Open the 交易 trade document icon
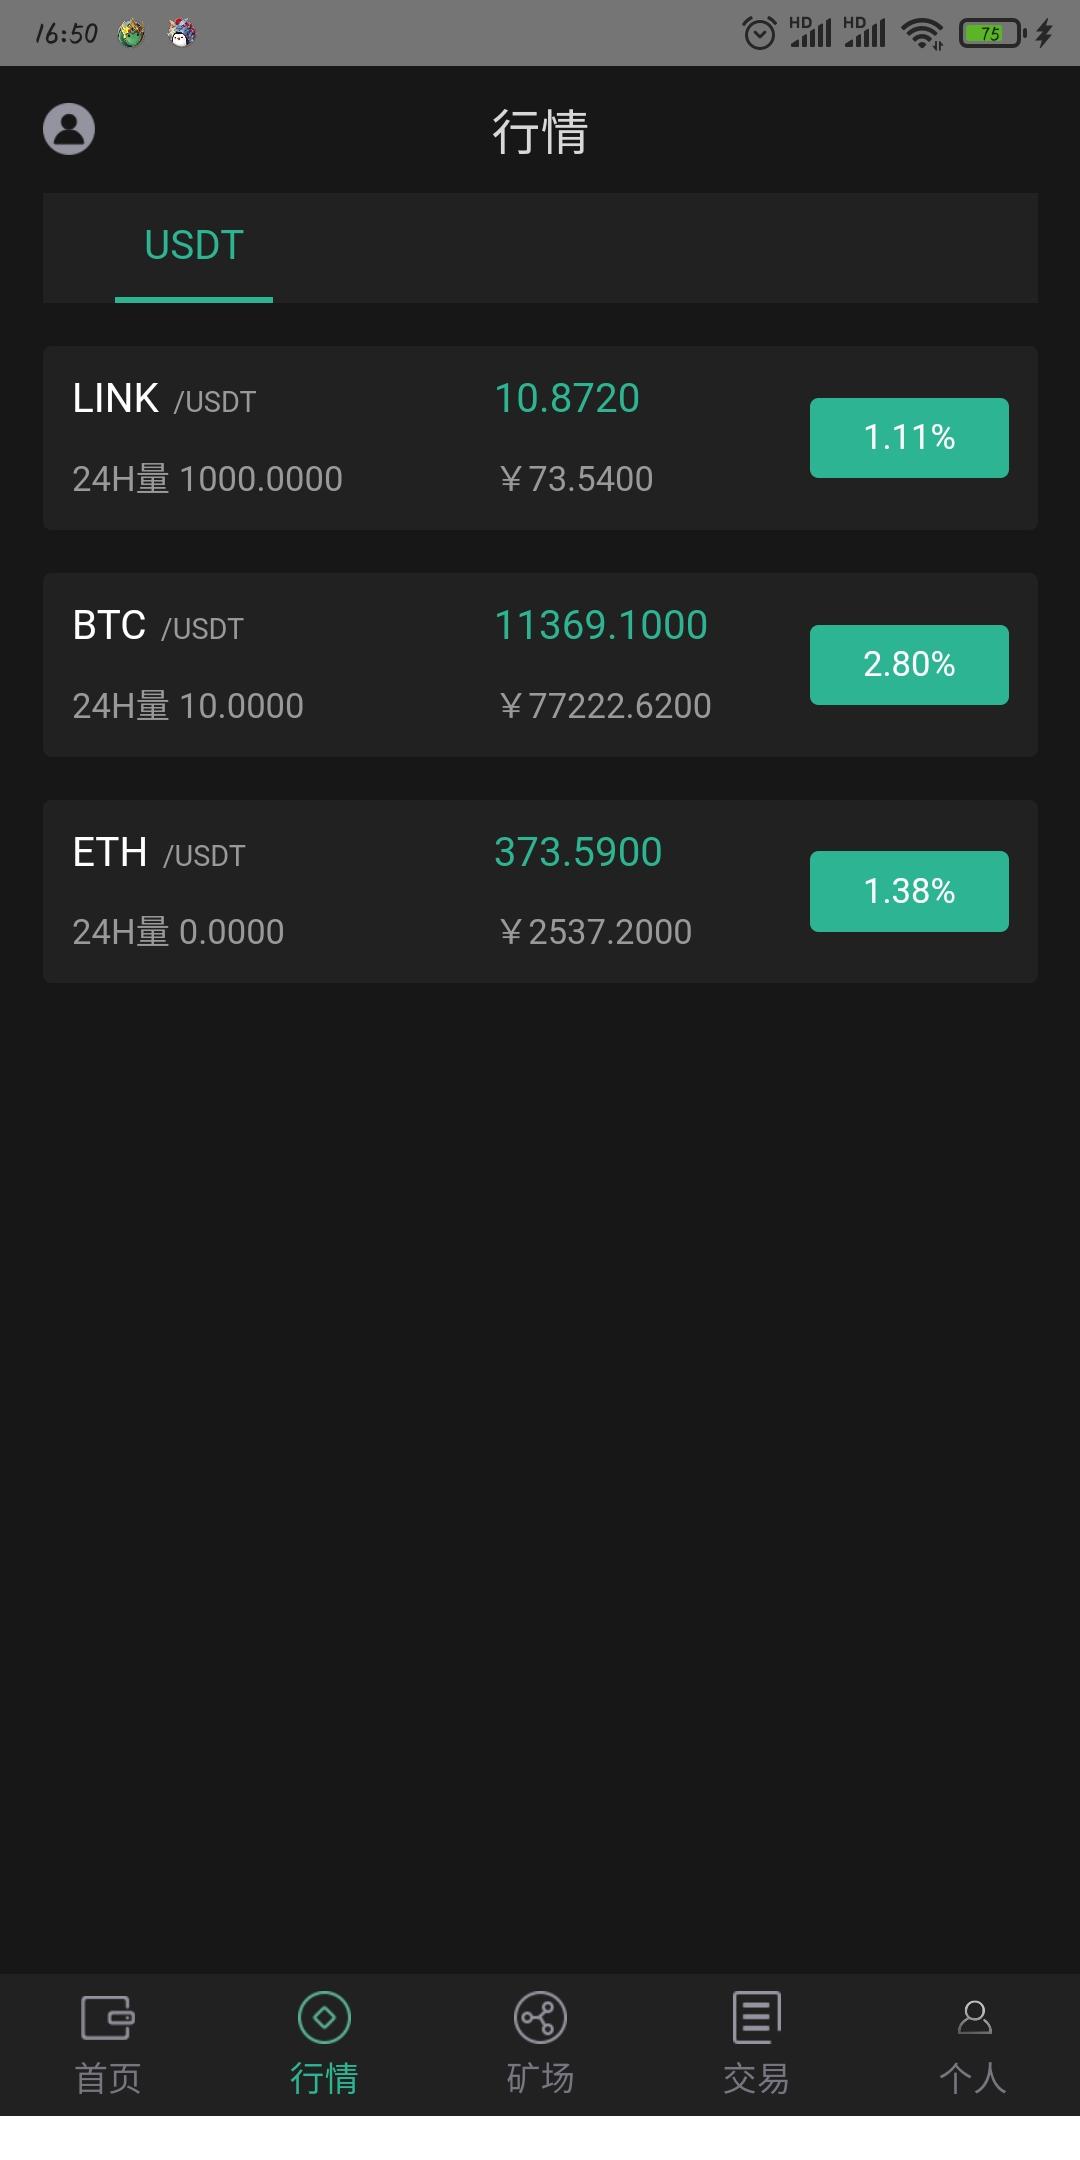 (x=756, y=2017)
